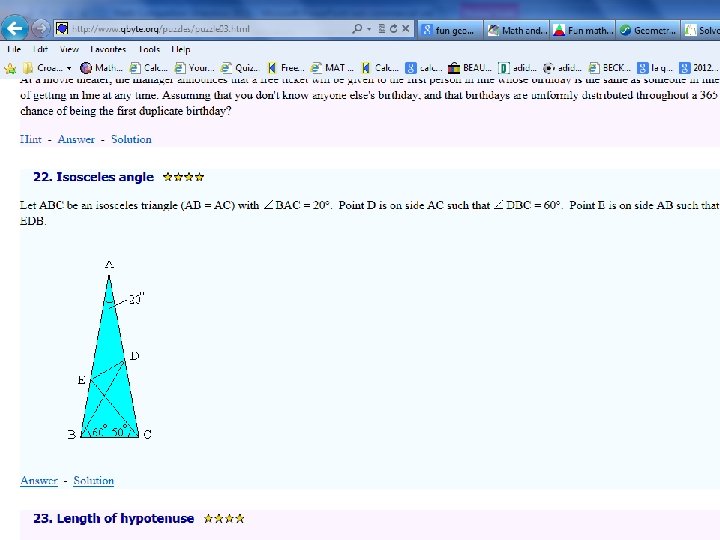Click the Hint link for the birthday puzzle

click(31, 139)
